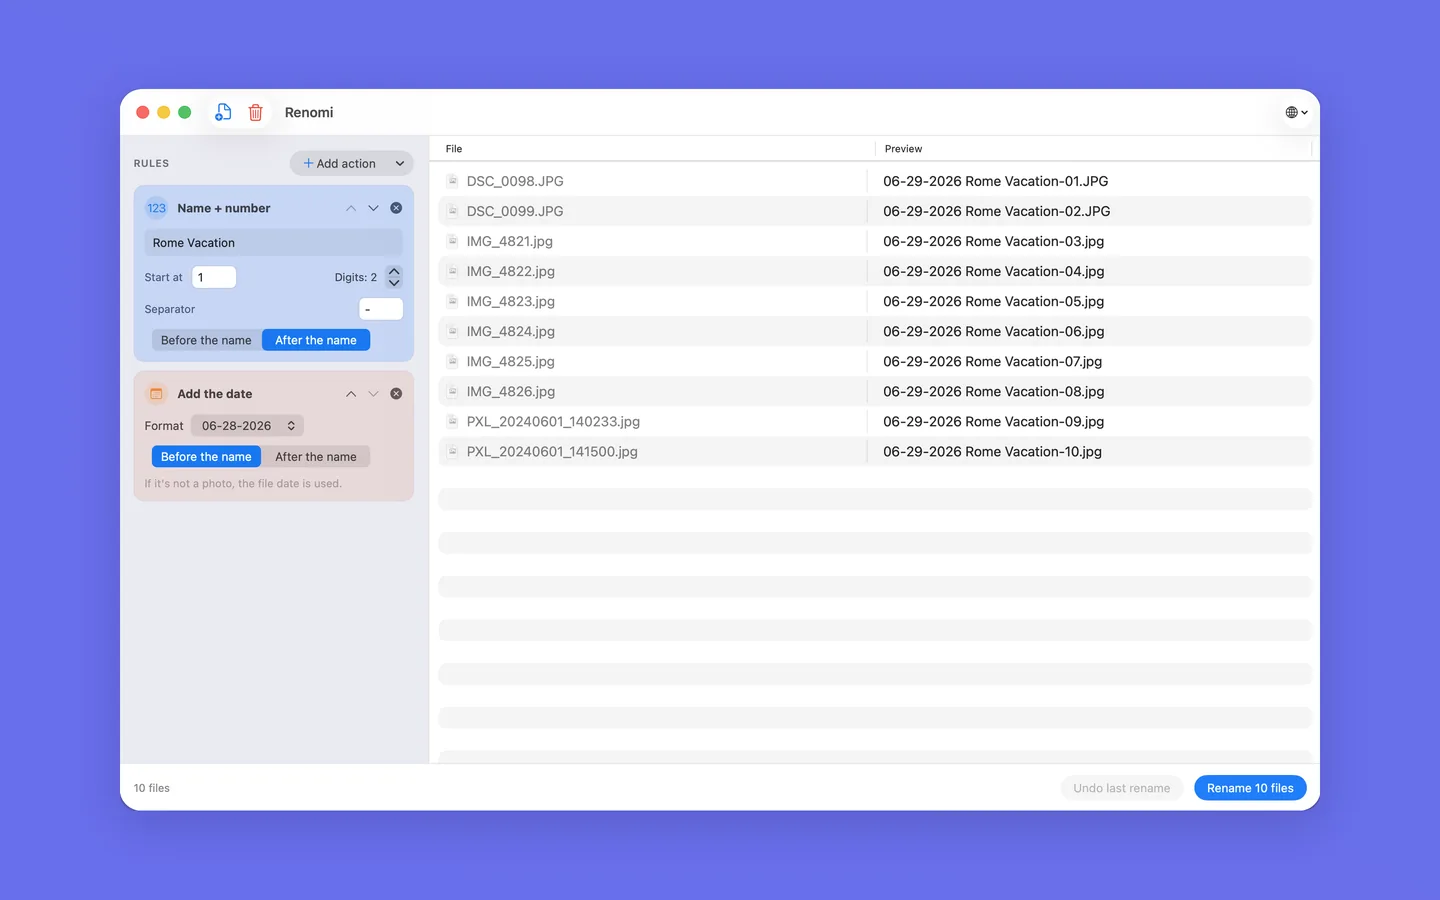
Task: Open the globe language menu
Action: (x=1296, y=112)
